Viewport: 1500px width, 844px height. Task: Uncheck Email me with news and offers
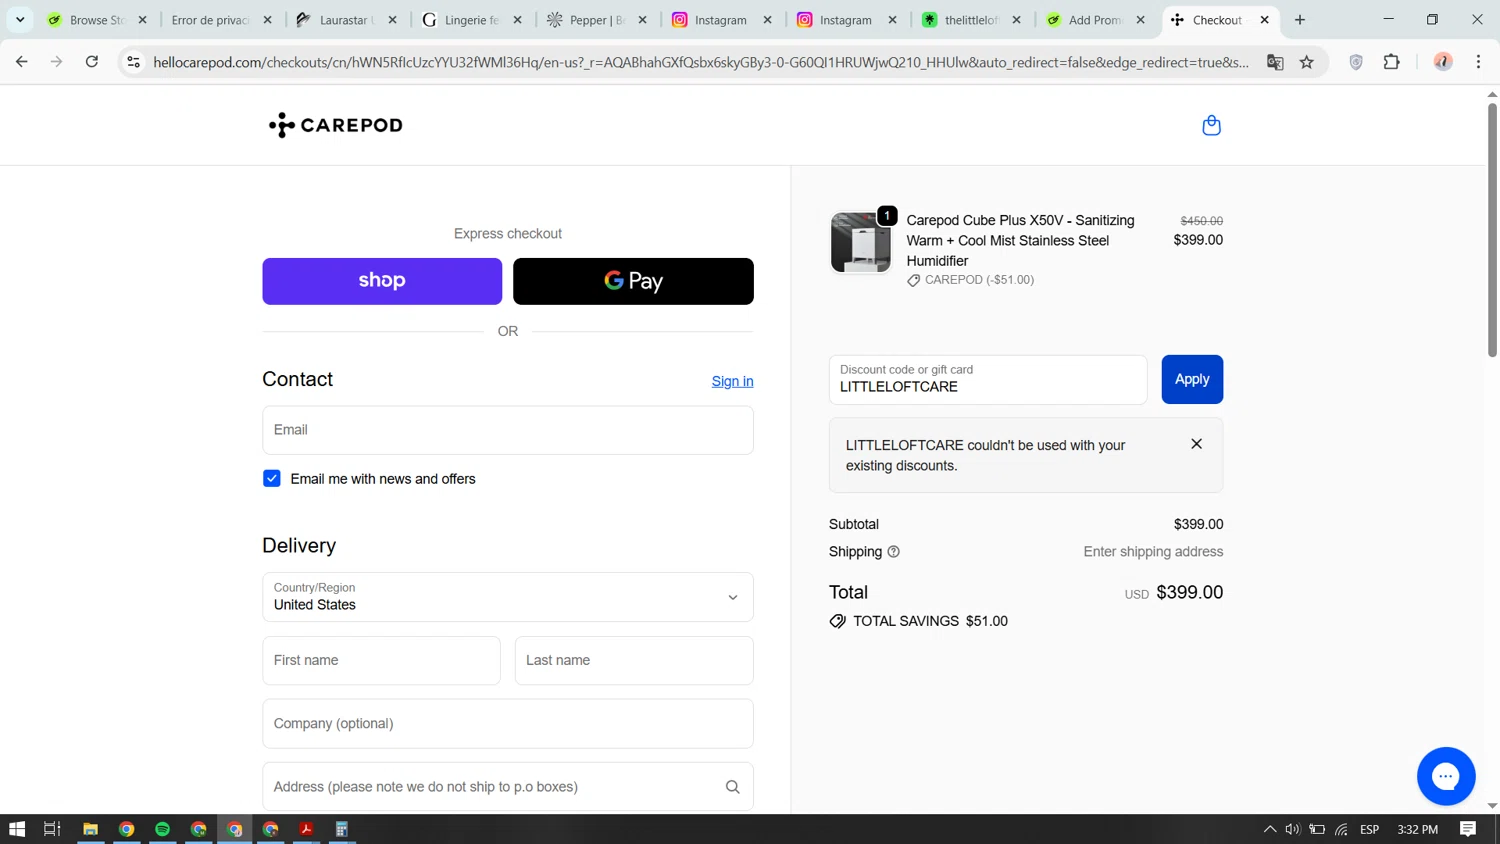click(x=272, y=479)
